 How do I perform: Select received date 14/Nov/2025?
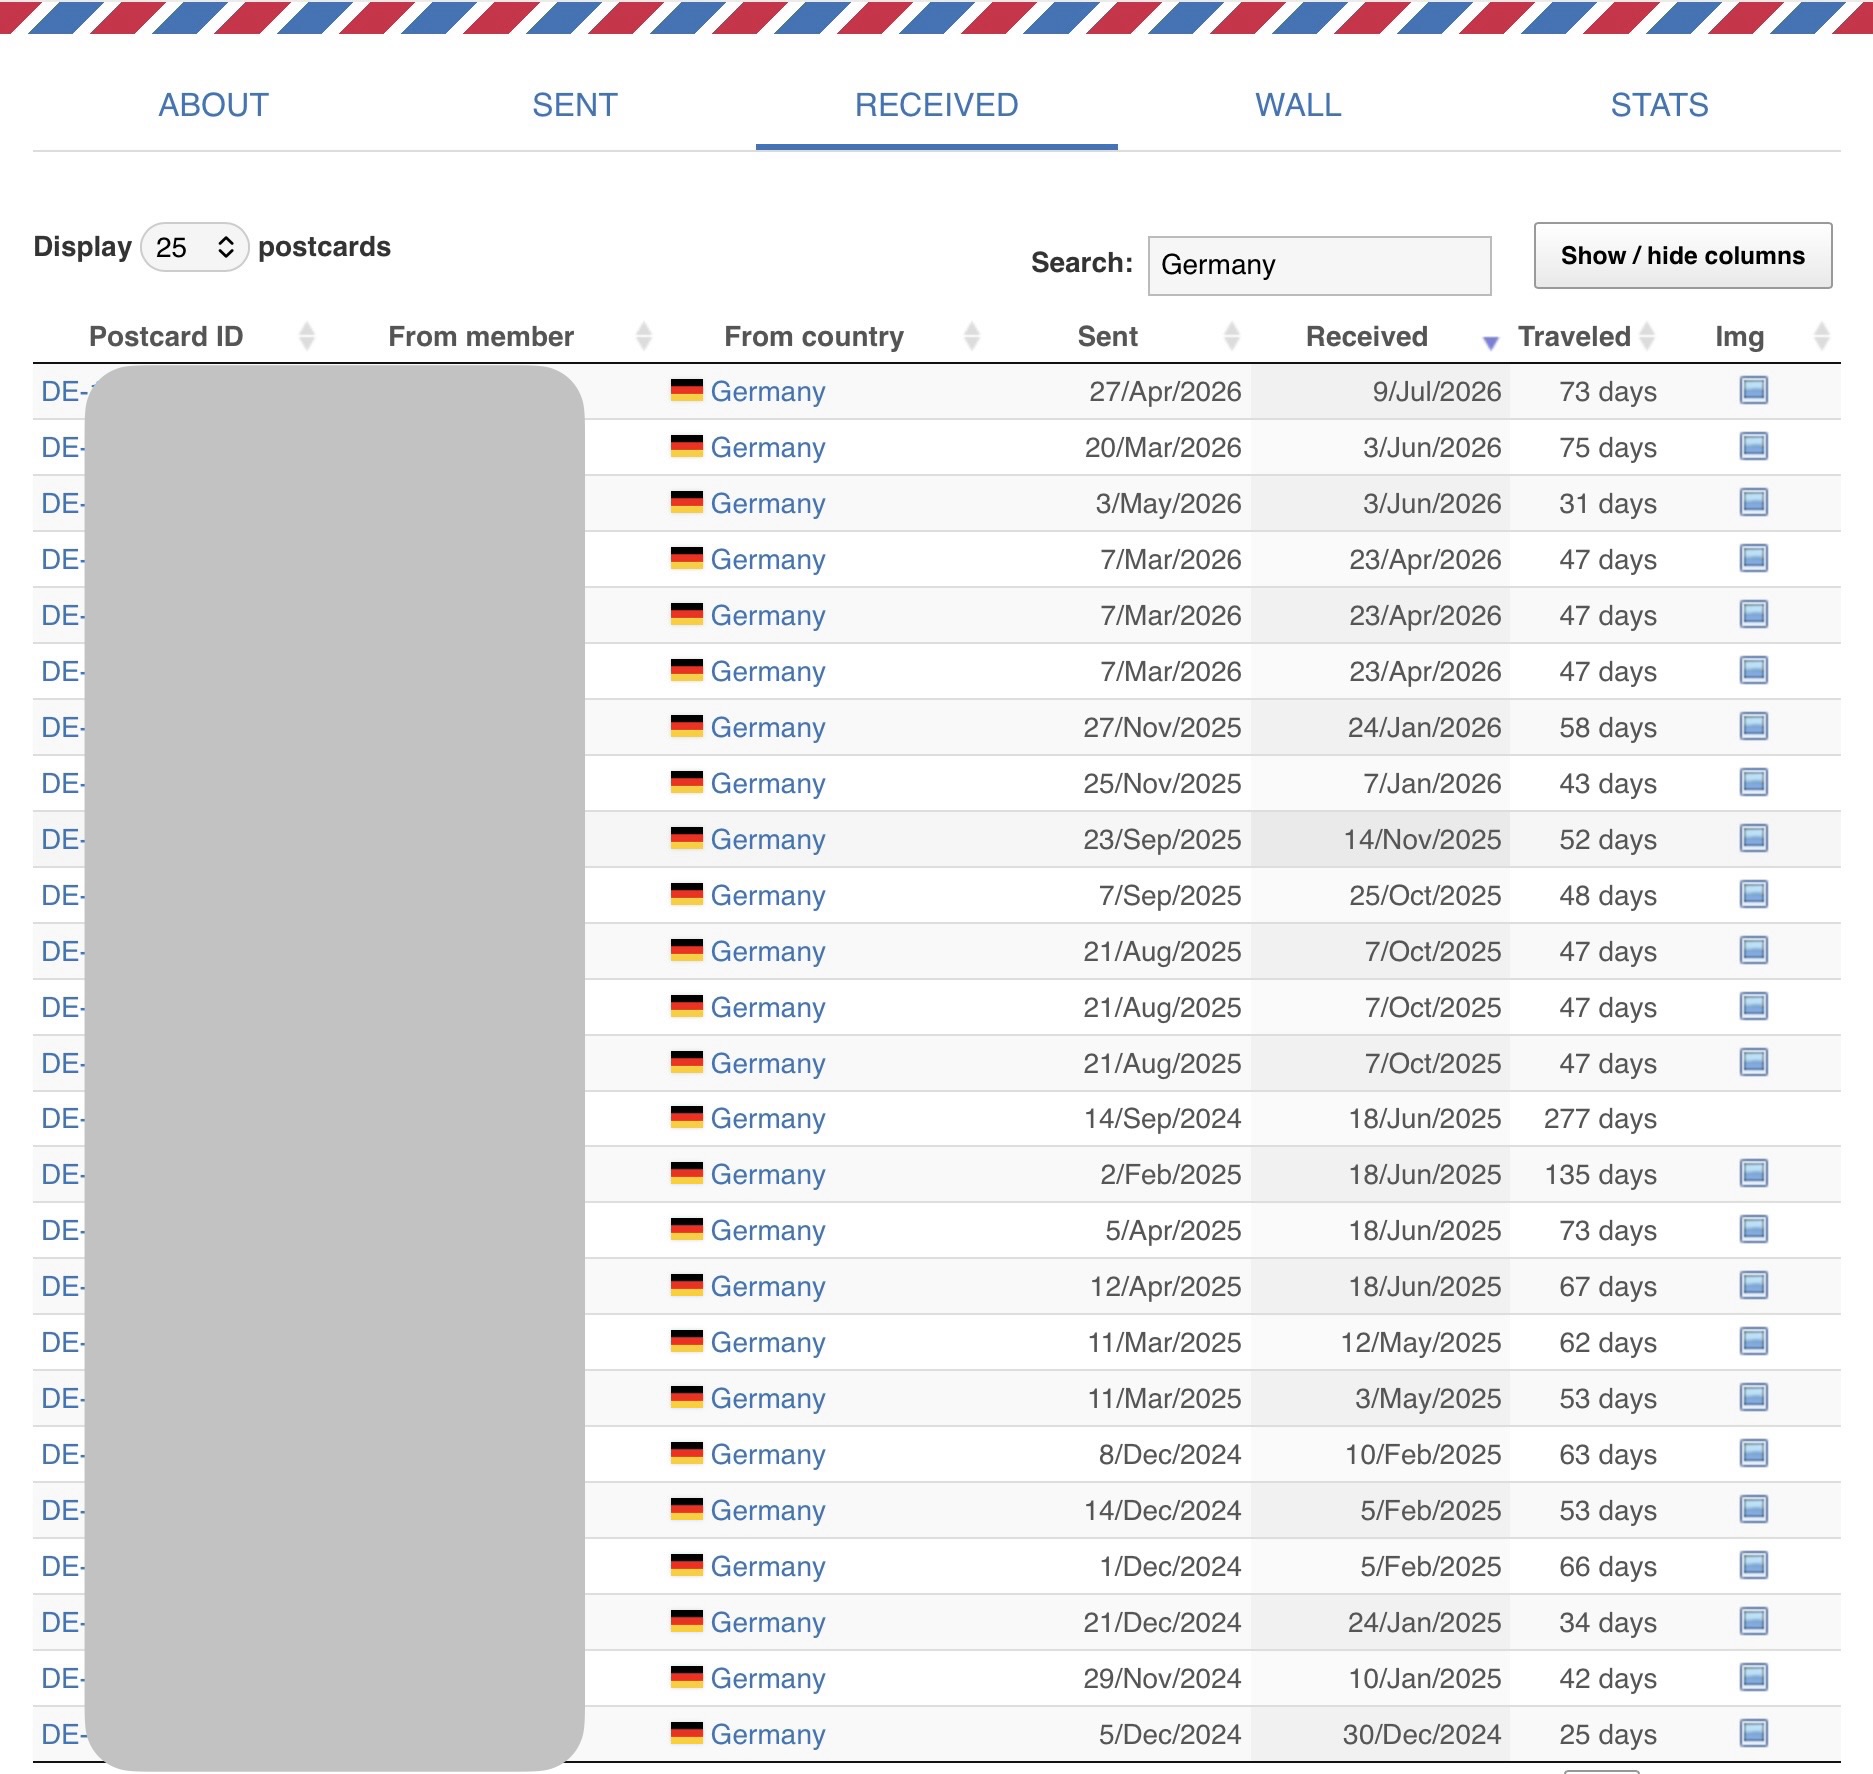coord(1422,839)
